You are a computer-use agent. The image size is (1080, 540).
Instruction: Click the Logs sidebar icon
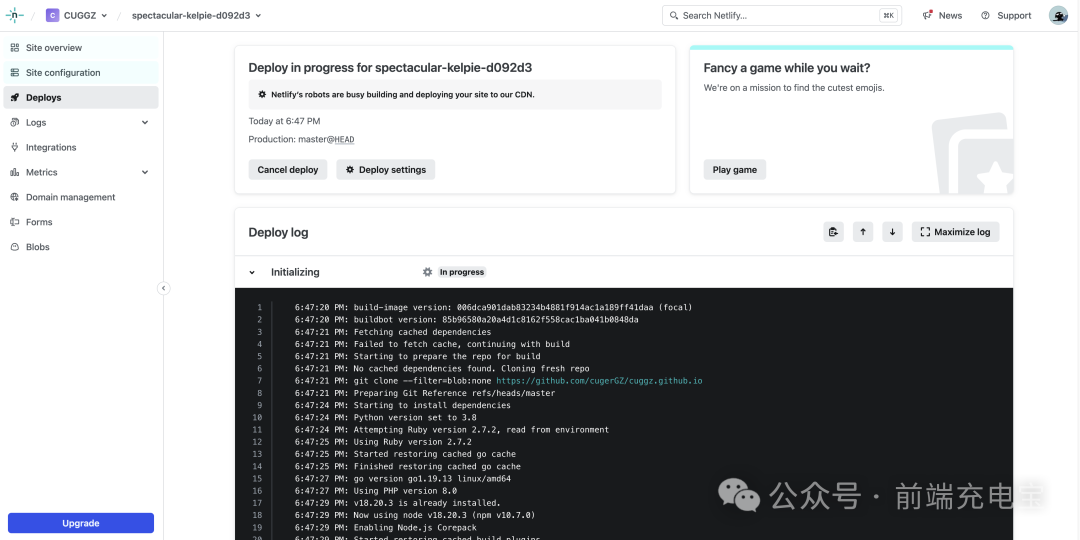coord(14,123)
